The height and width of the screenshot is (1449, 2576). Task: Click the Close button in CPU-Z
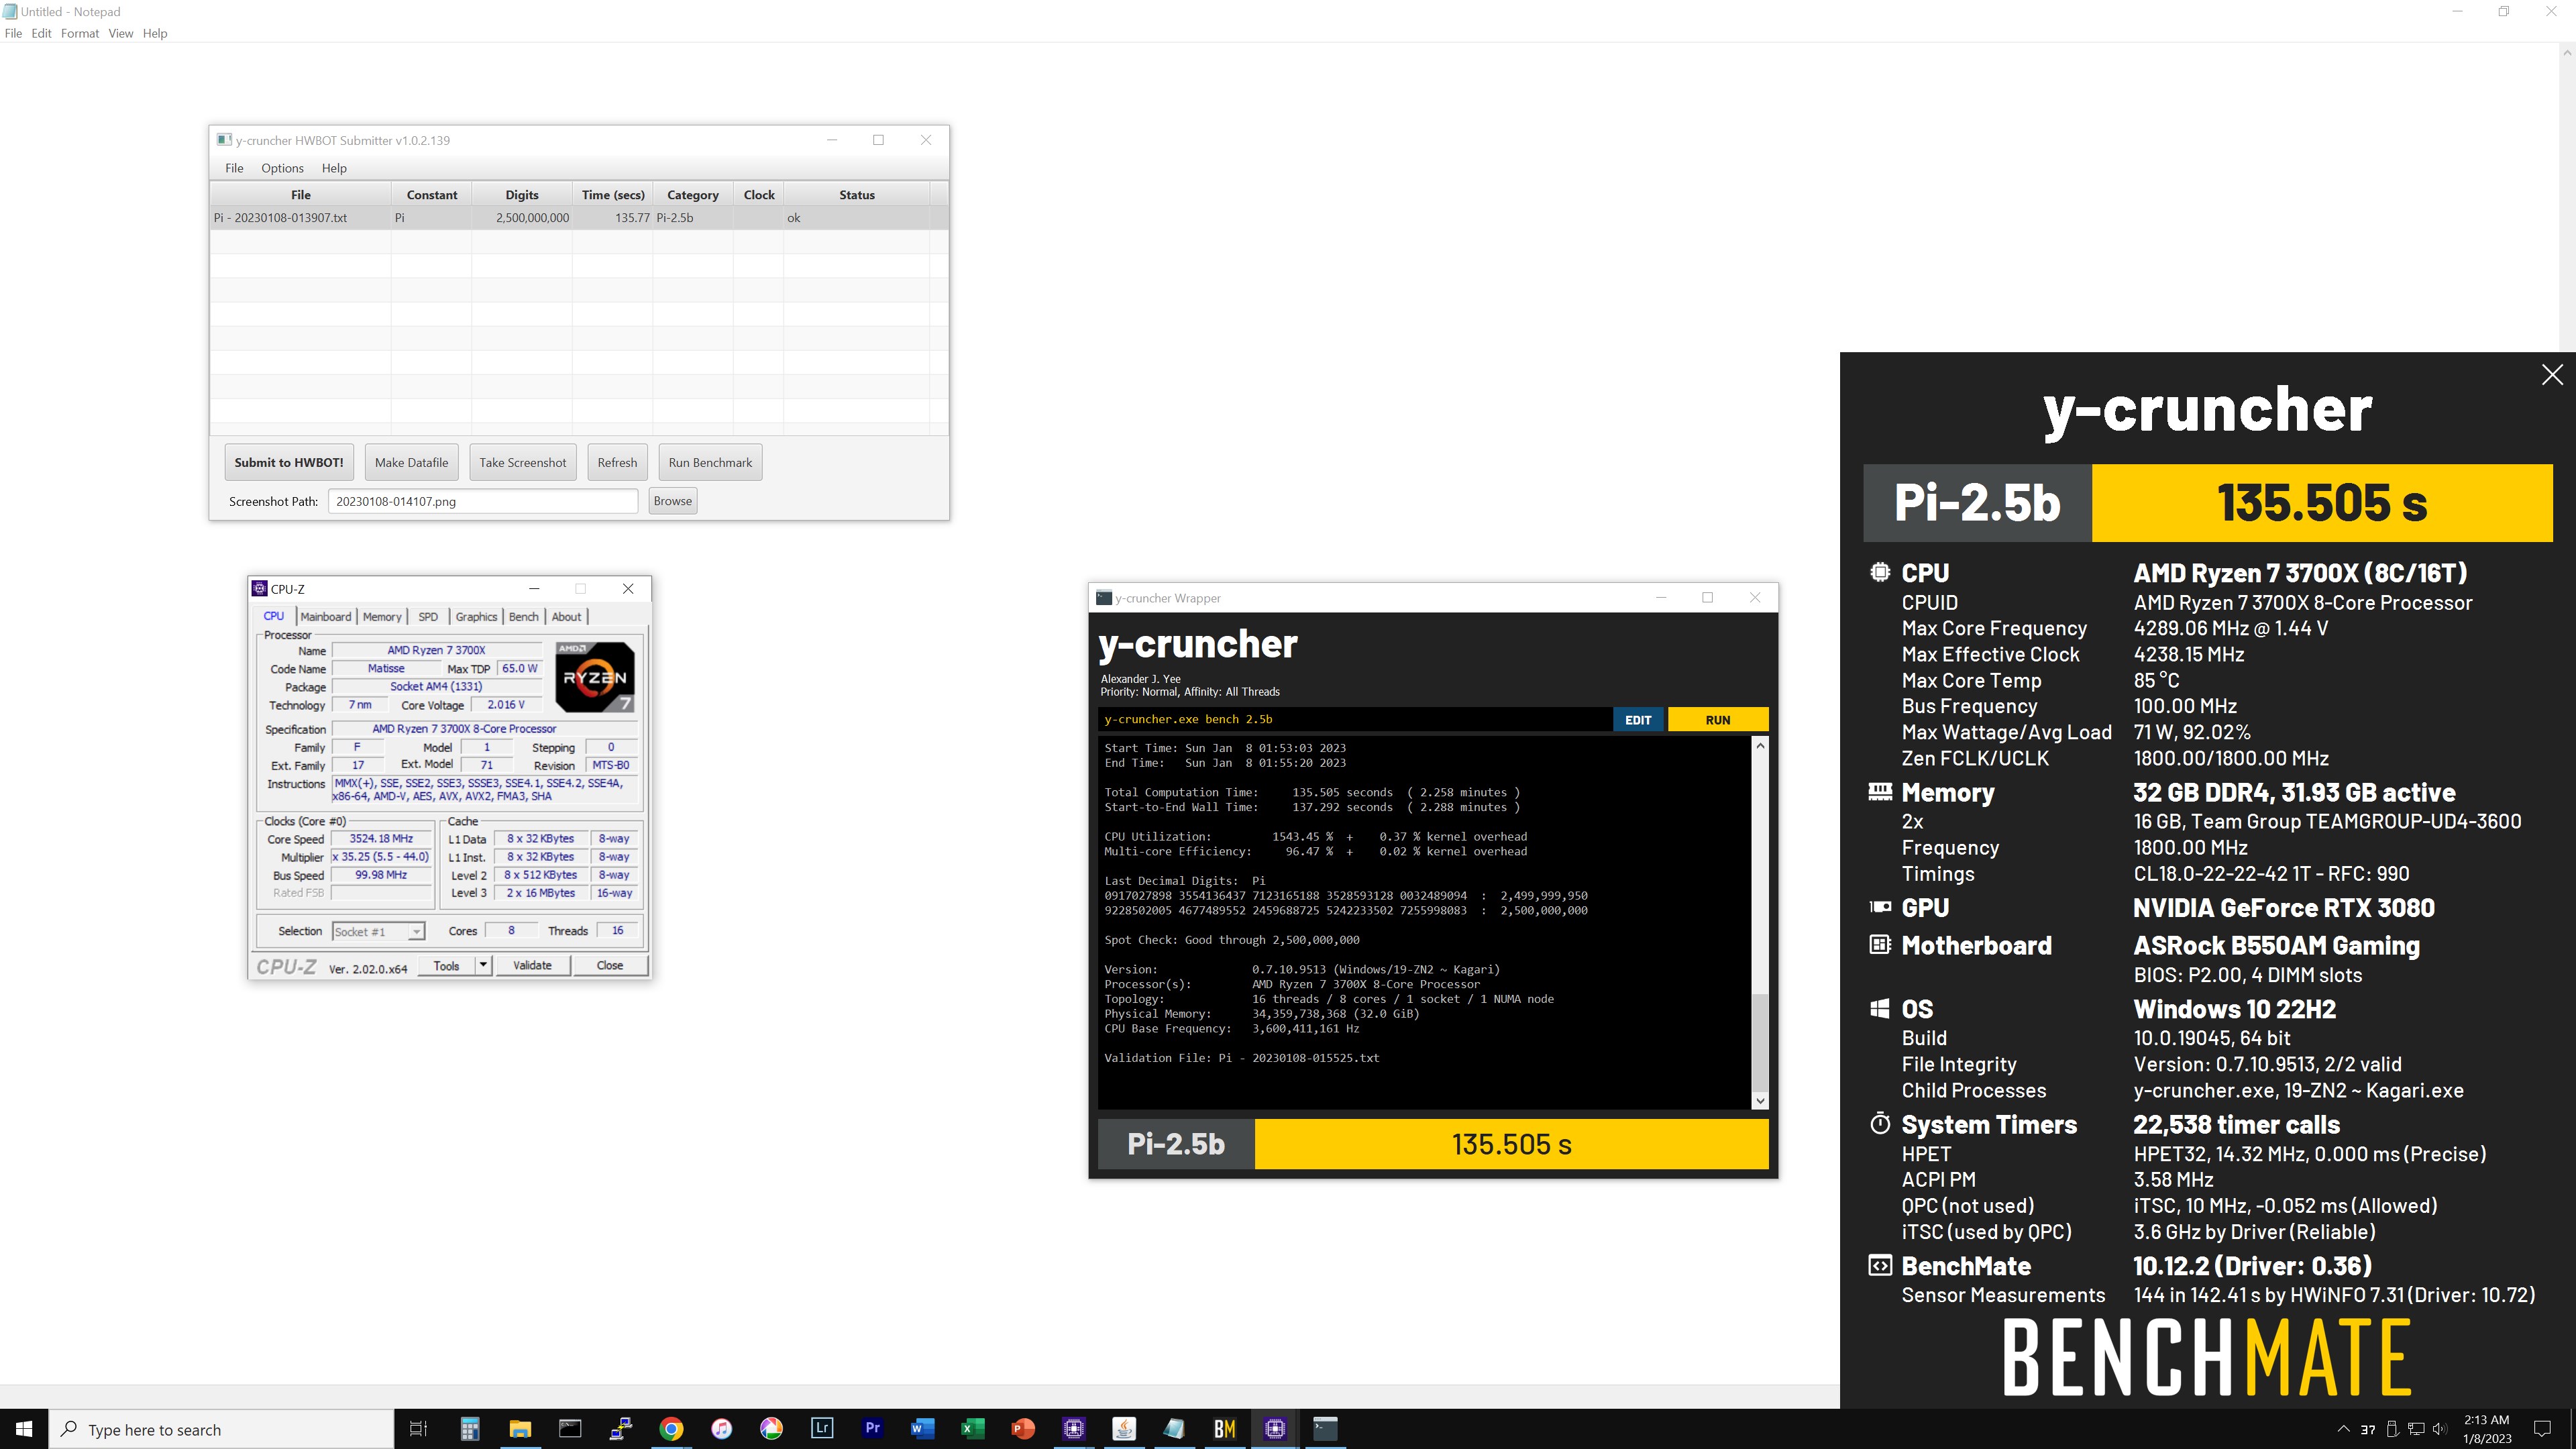[x=610, y=965]
